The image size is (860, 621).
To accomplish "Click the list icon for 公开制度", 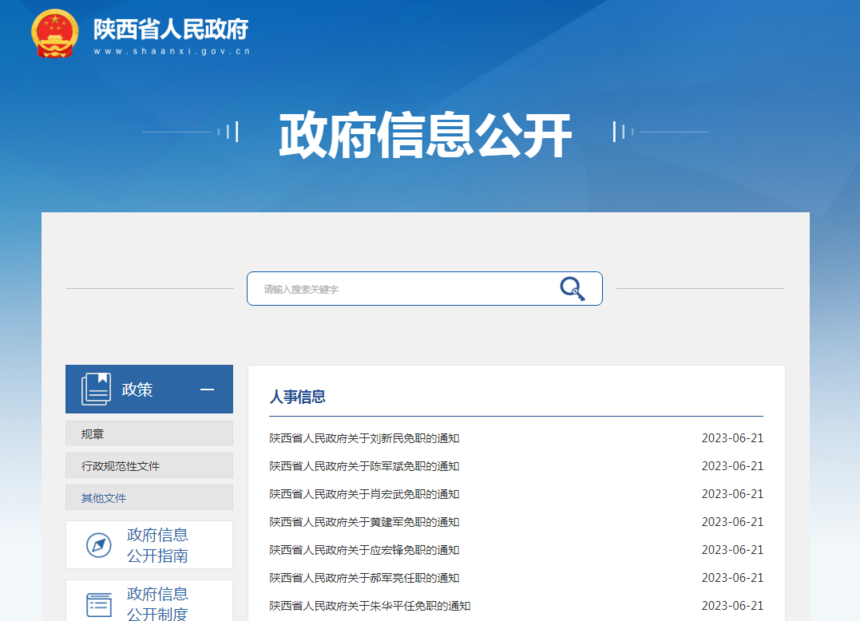I will pos(99,605).
